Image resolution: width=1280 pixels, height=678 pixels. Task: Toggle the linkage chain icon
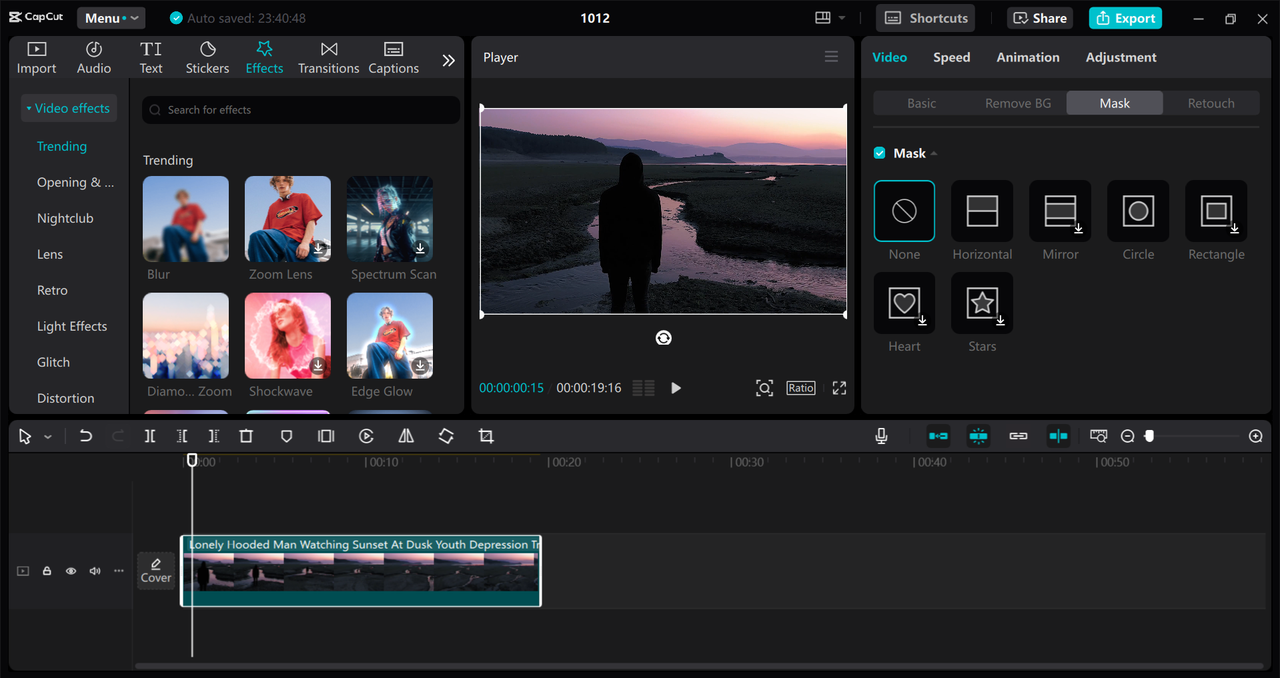click(x=1018, y=436)
